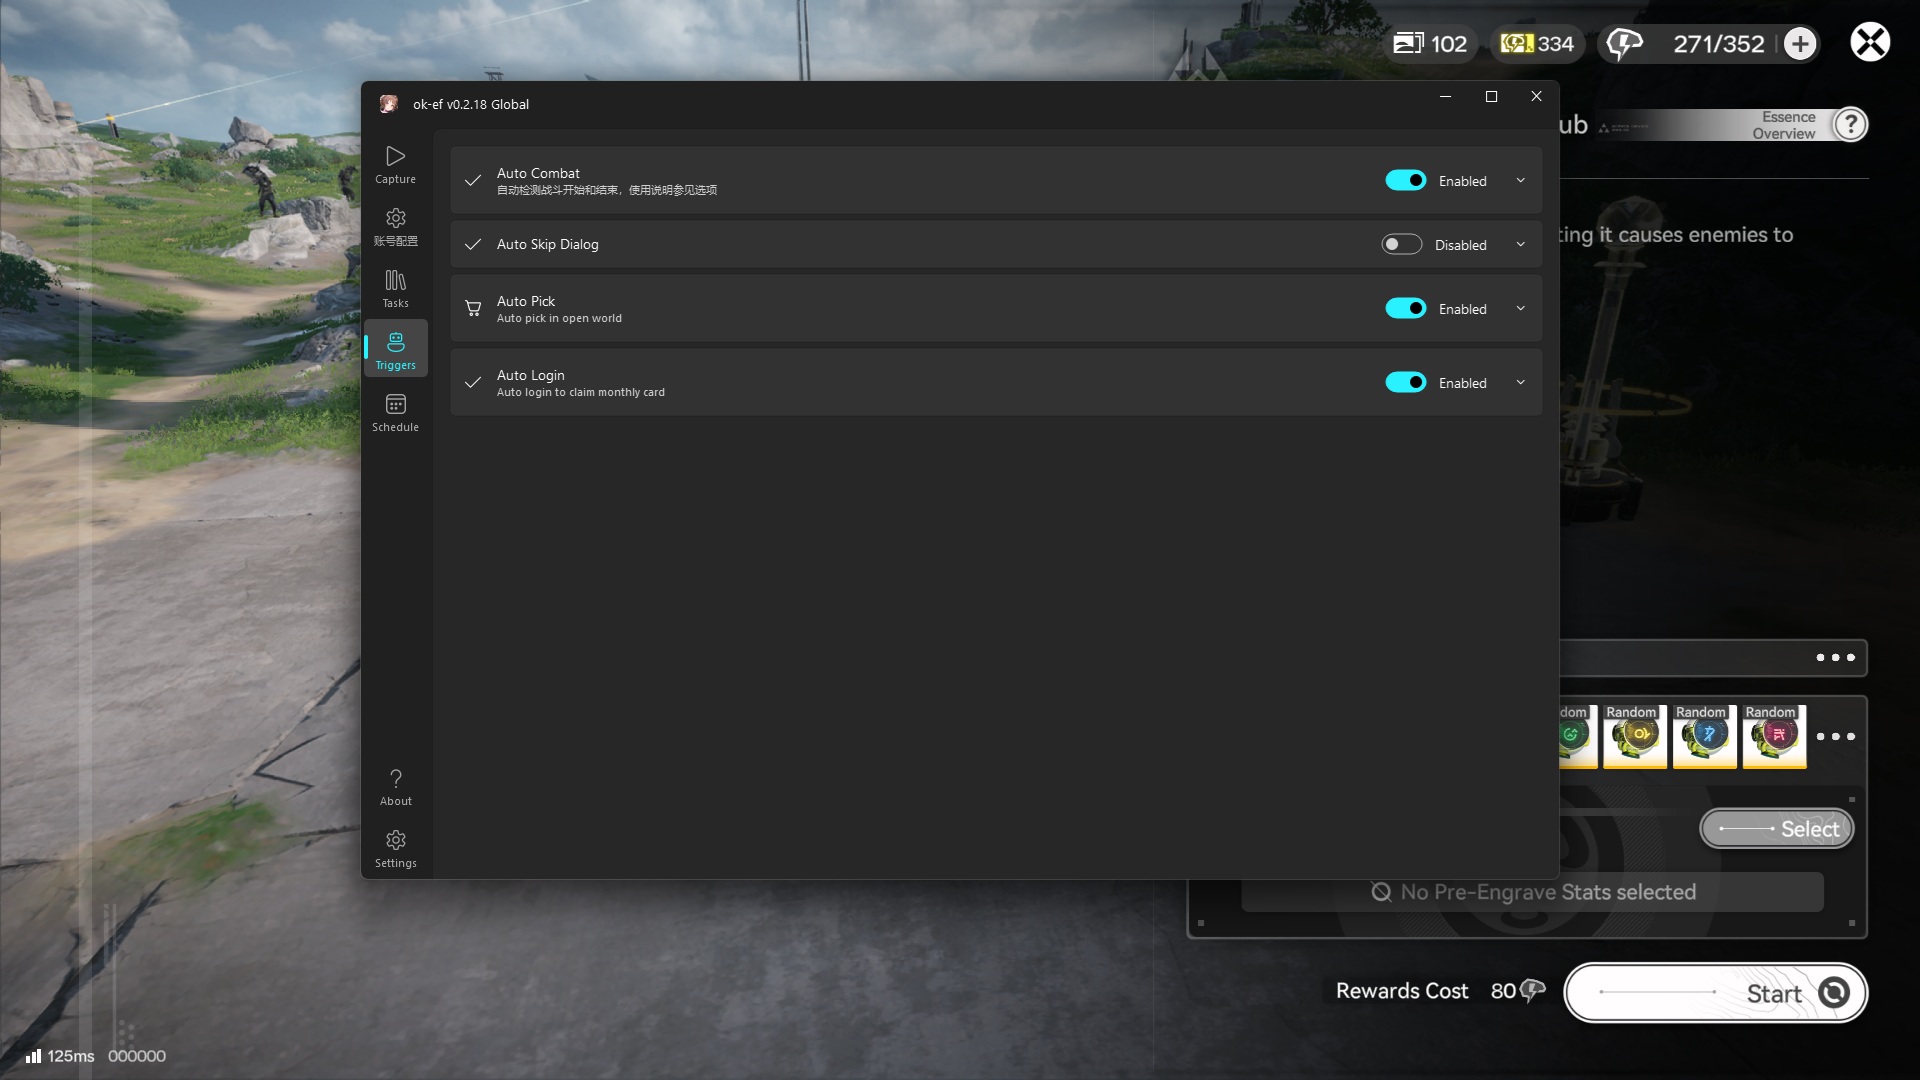
Task: Open the three-dots menu beside Random items
Action: (1835, 737)
